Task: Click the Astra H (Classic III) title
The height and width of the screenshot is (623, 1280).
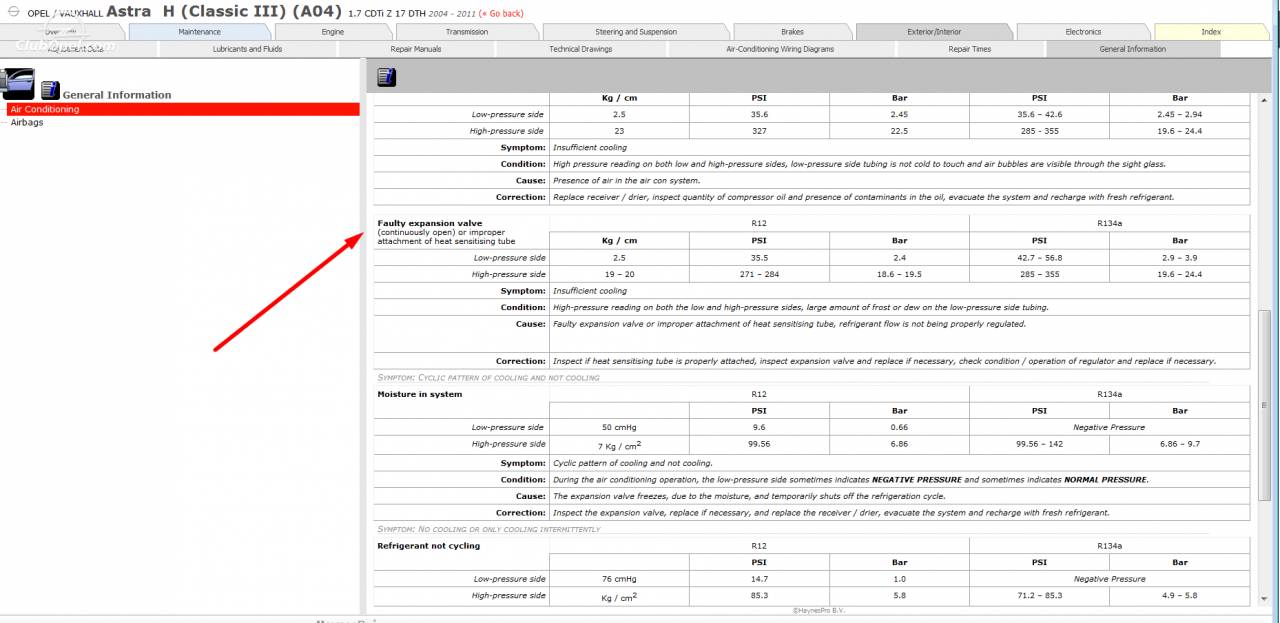Action: [224, 12]
